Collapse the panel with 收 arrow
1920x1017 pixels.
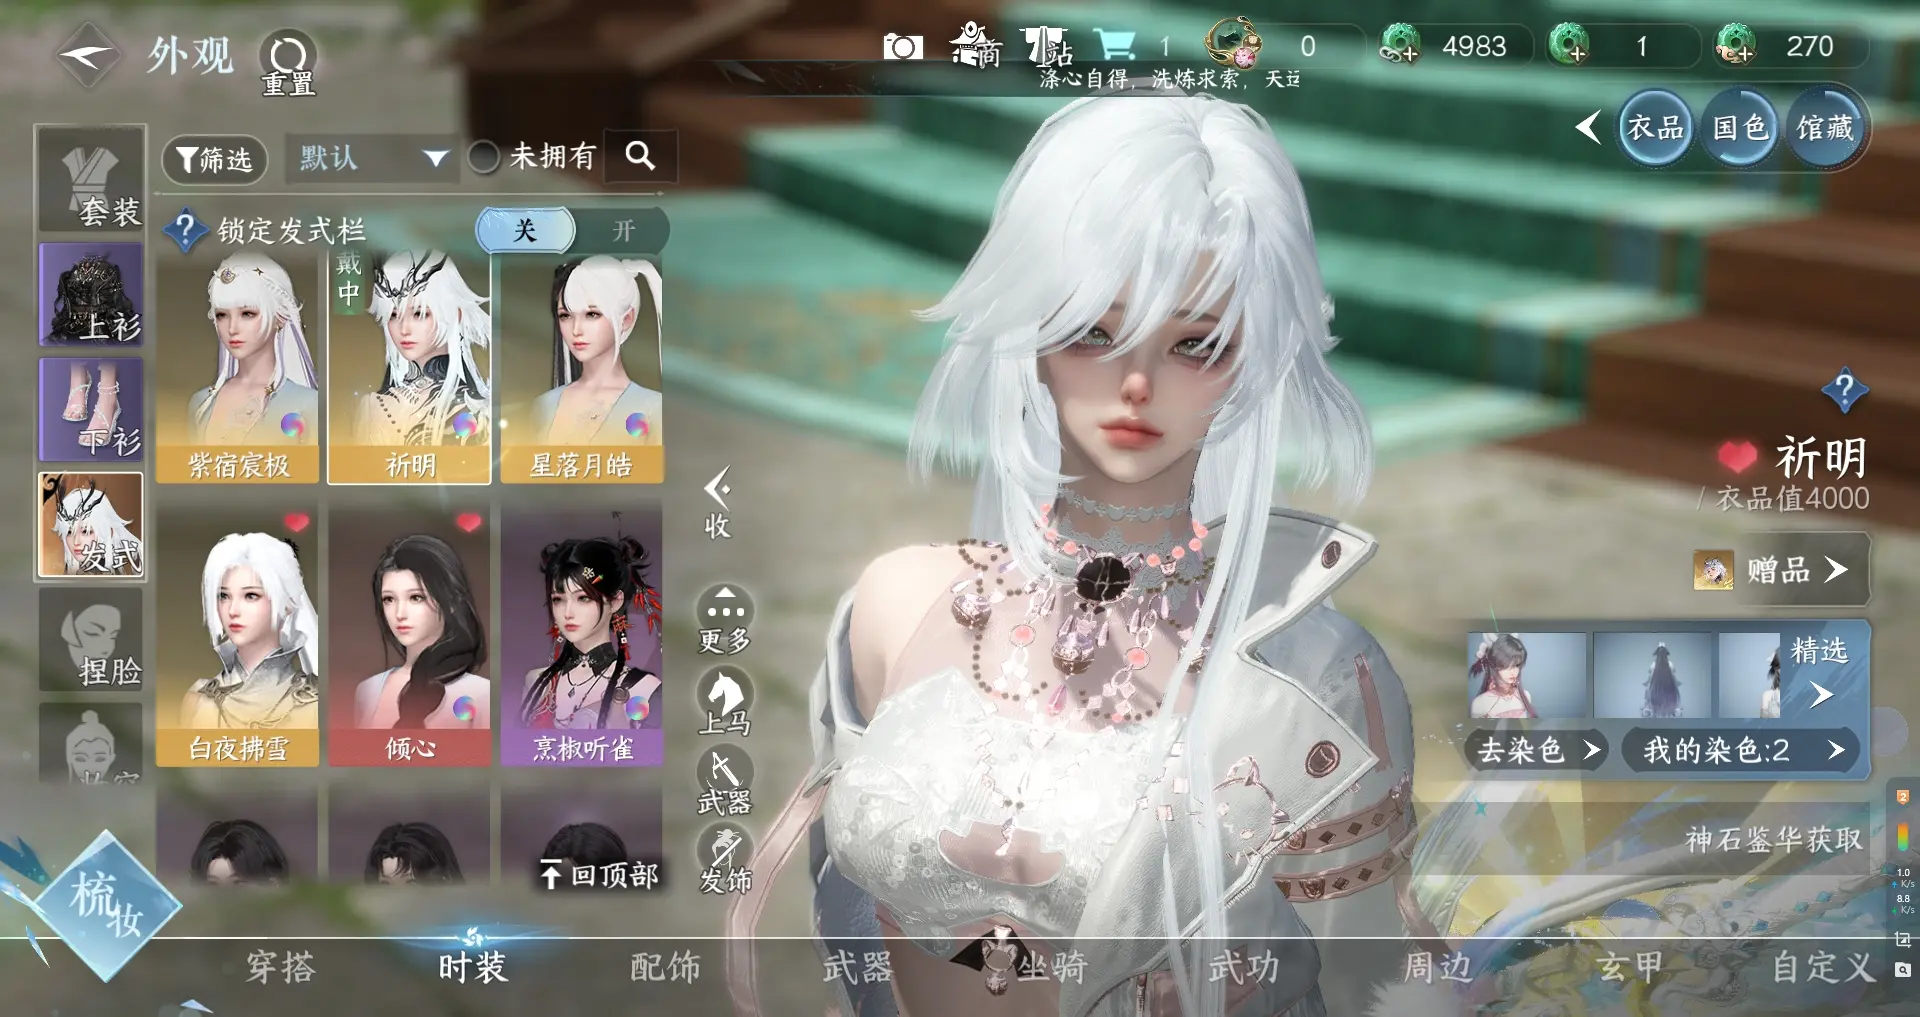(717, 503)
